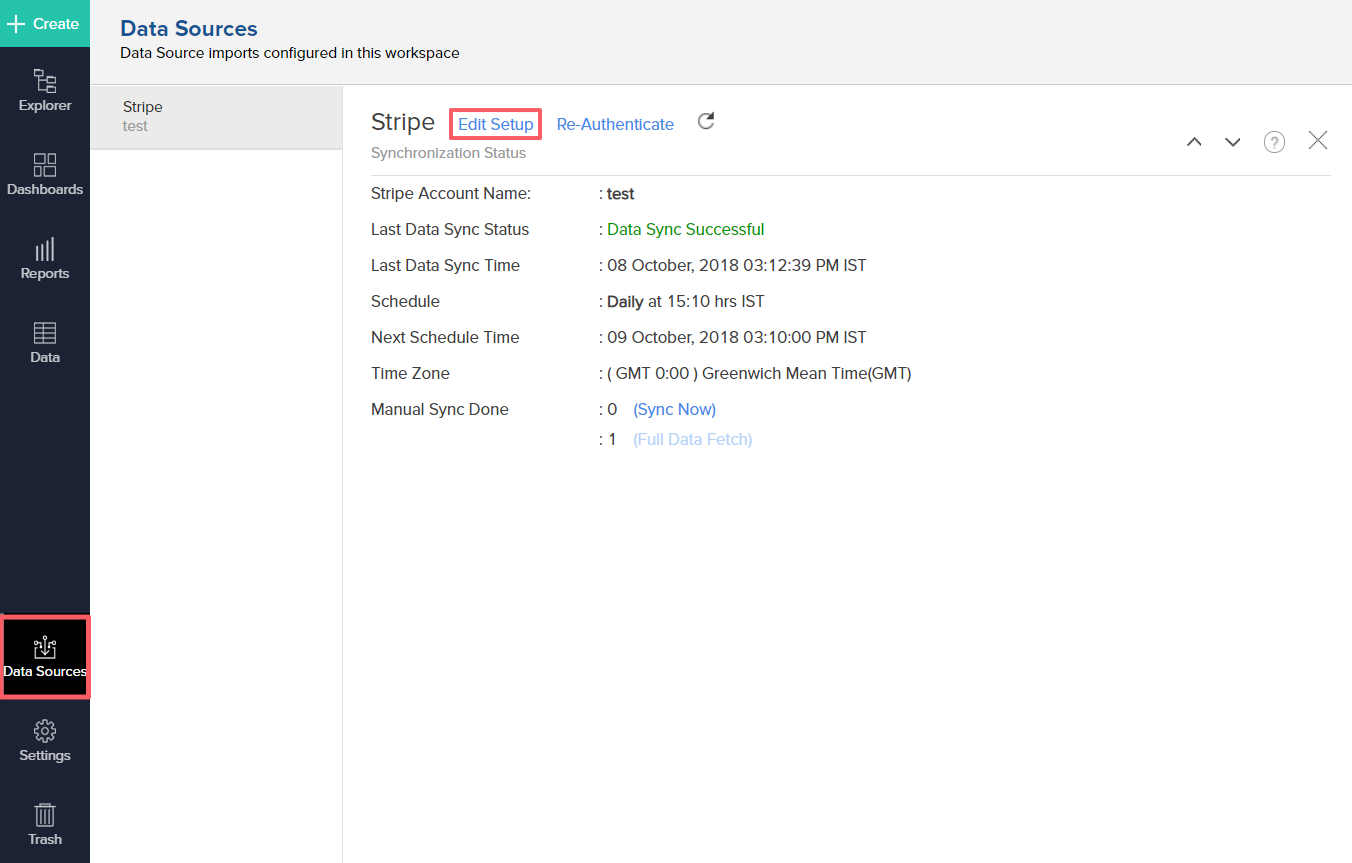Open the Data table sidebar icon
This screenshot has width=1352, height=863.
click(x=45, y=341)
